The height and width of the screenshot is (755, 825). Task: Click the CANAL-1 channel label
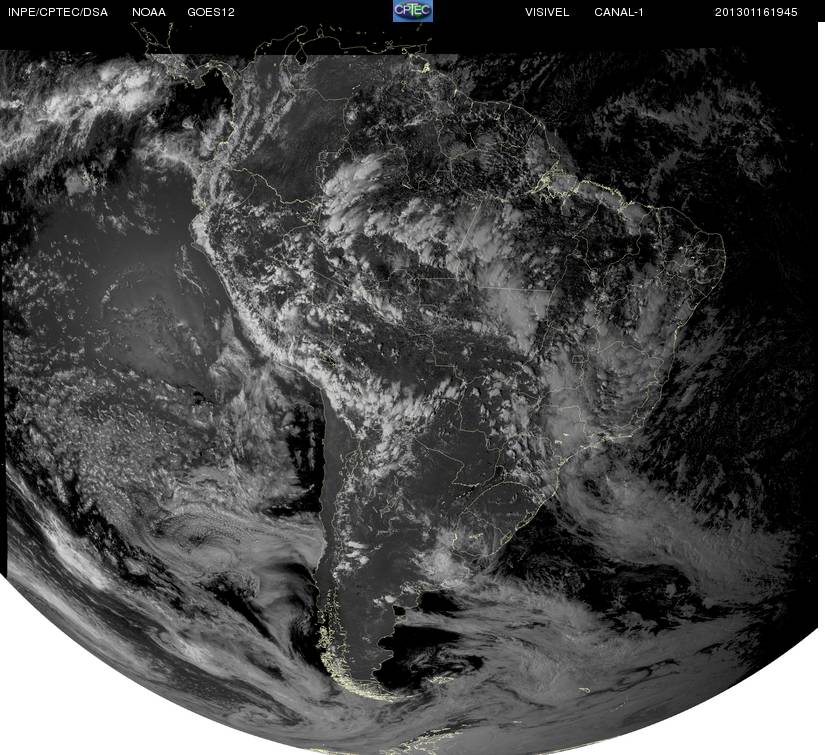pos(619,13)
